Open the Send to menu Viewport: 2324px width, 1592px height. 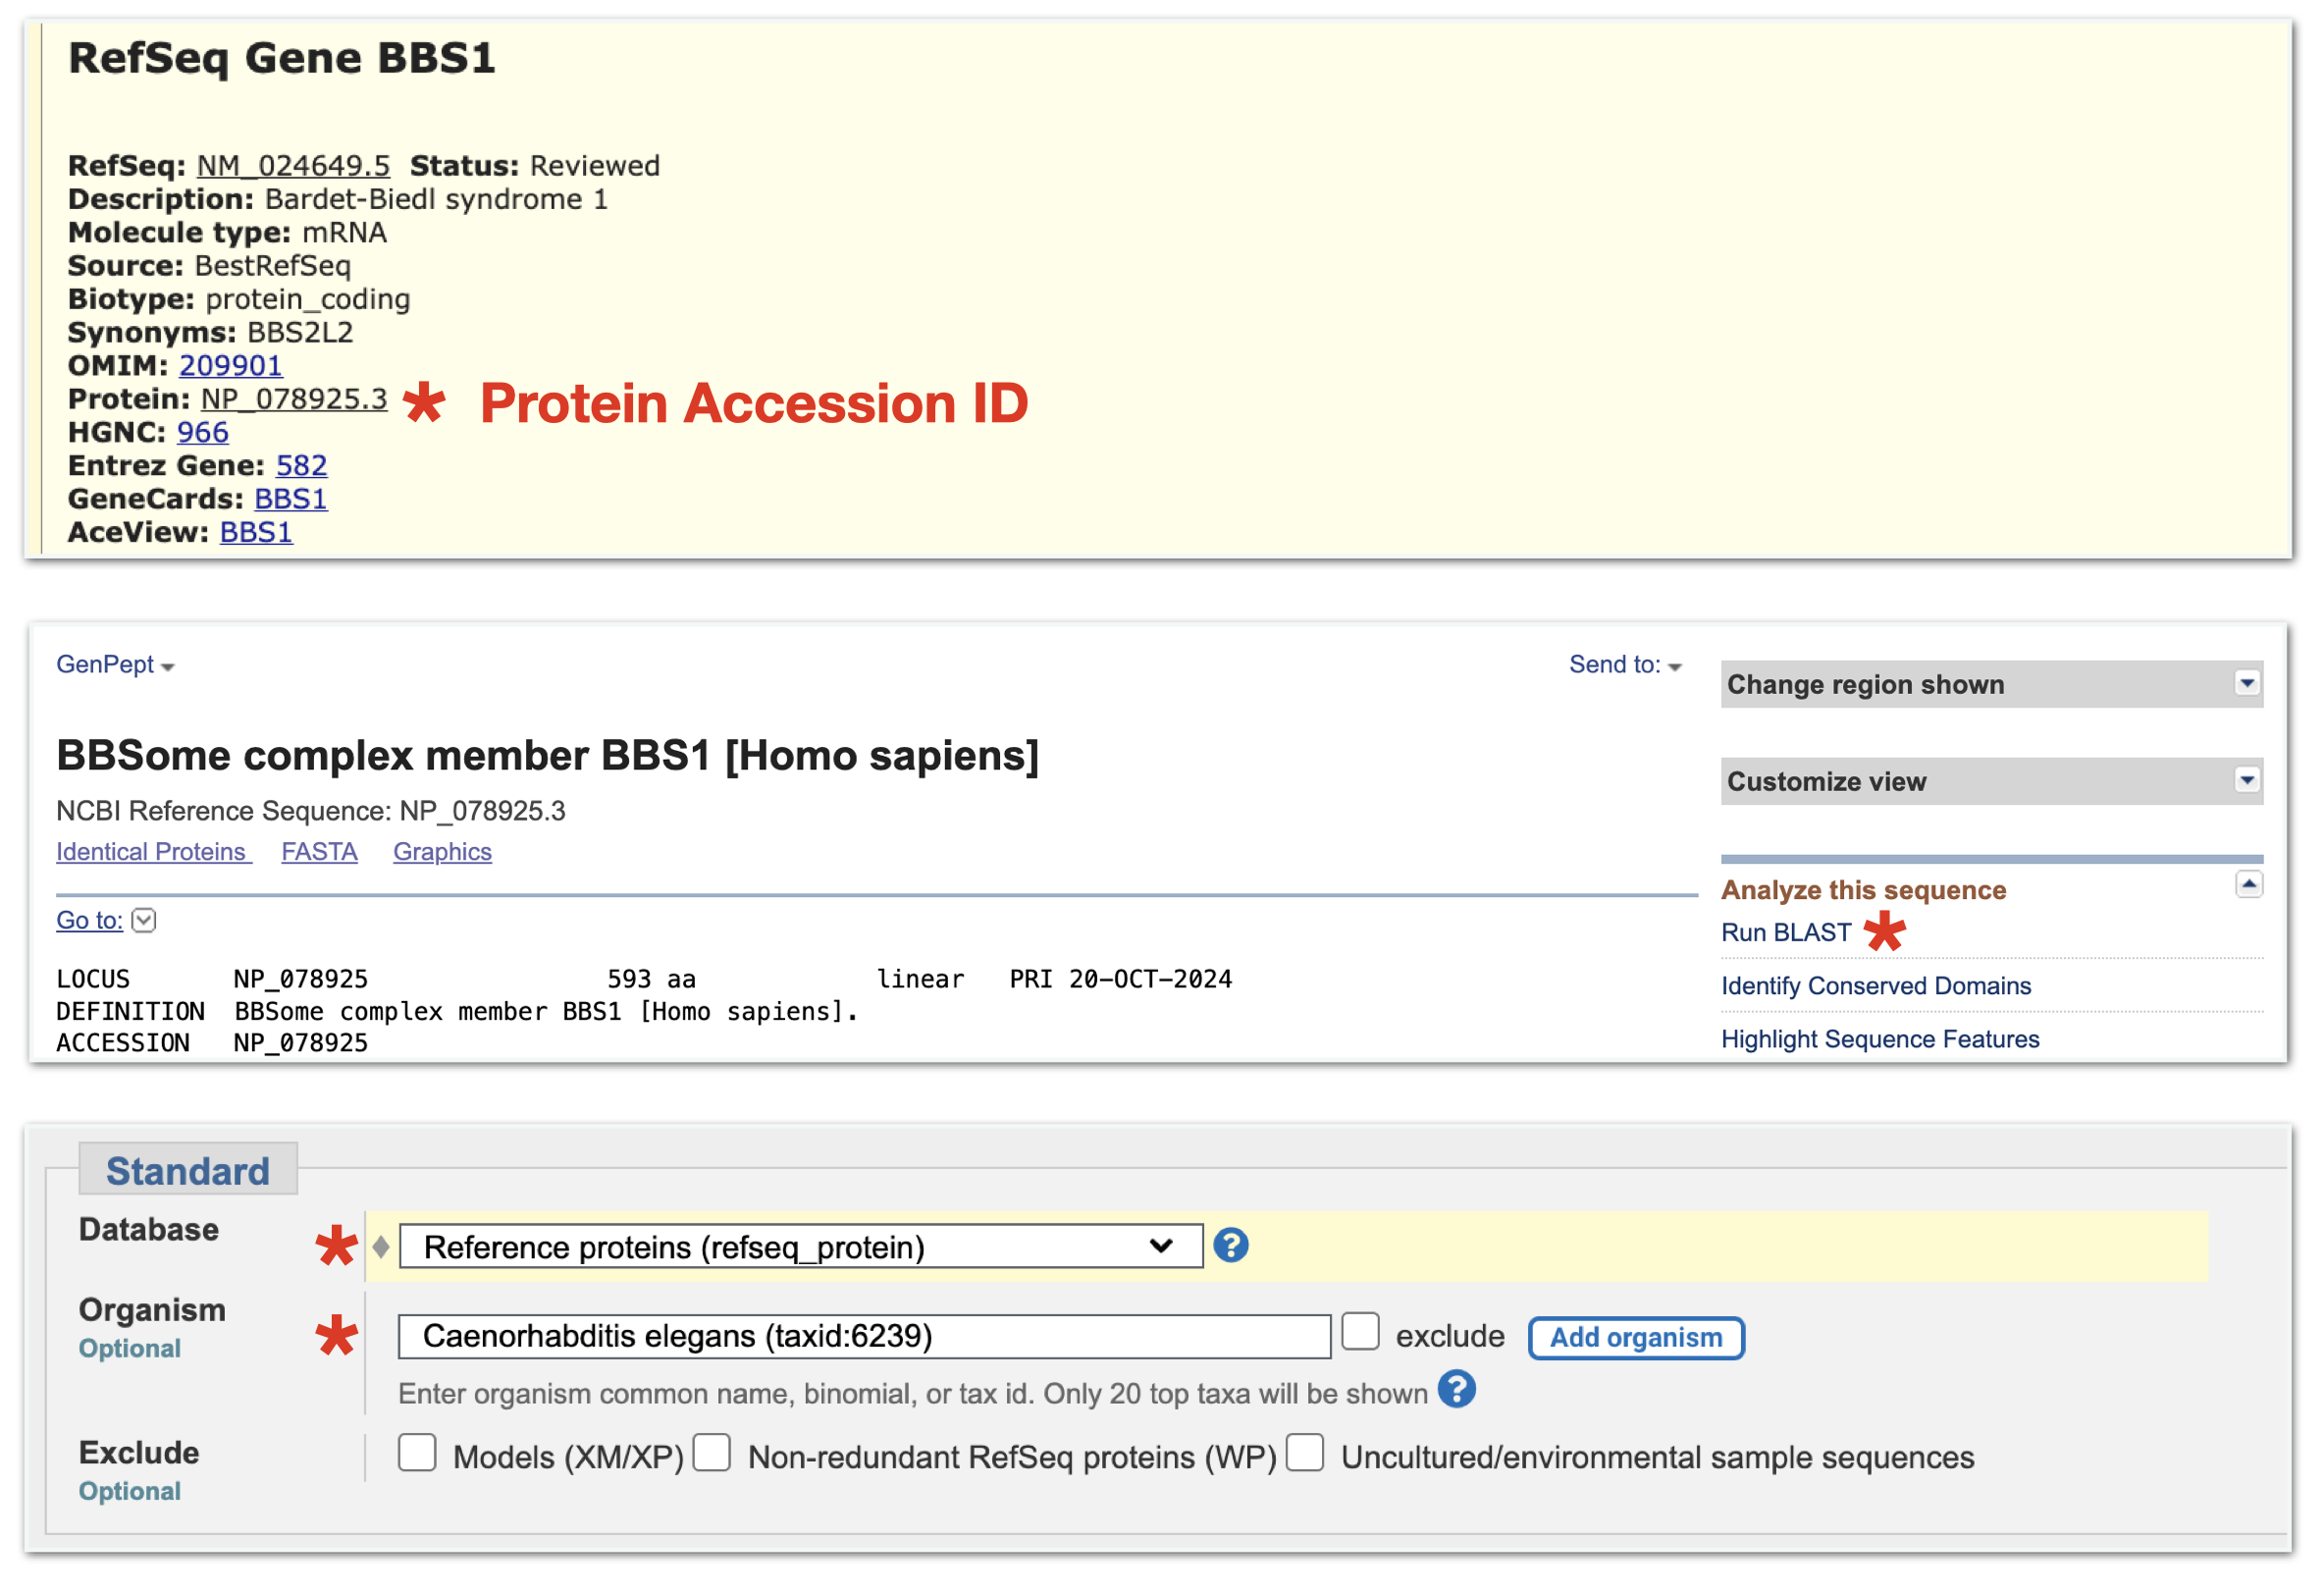[1624, 665]
